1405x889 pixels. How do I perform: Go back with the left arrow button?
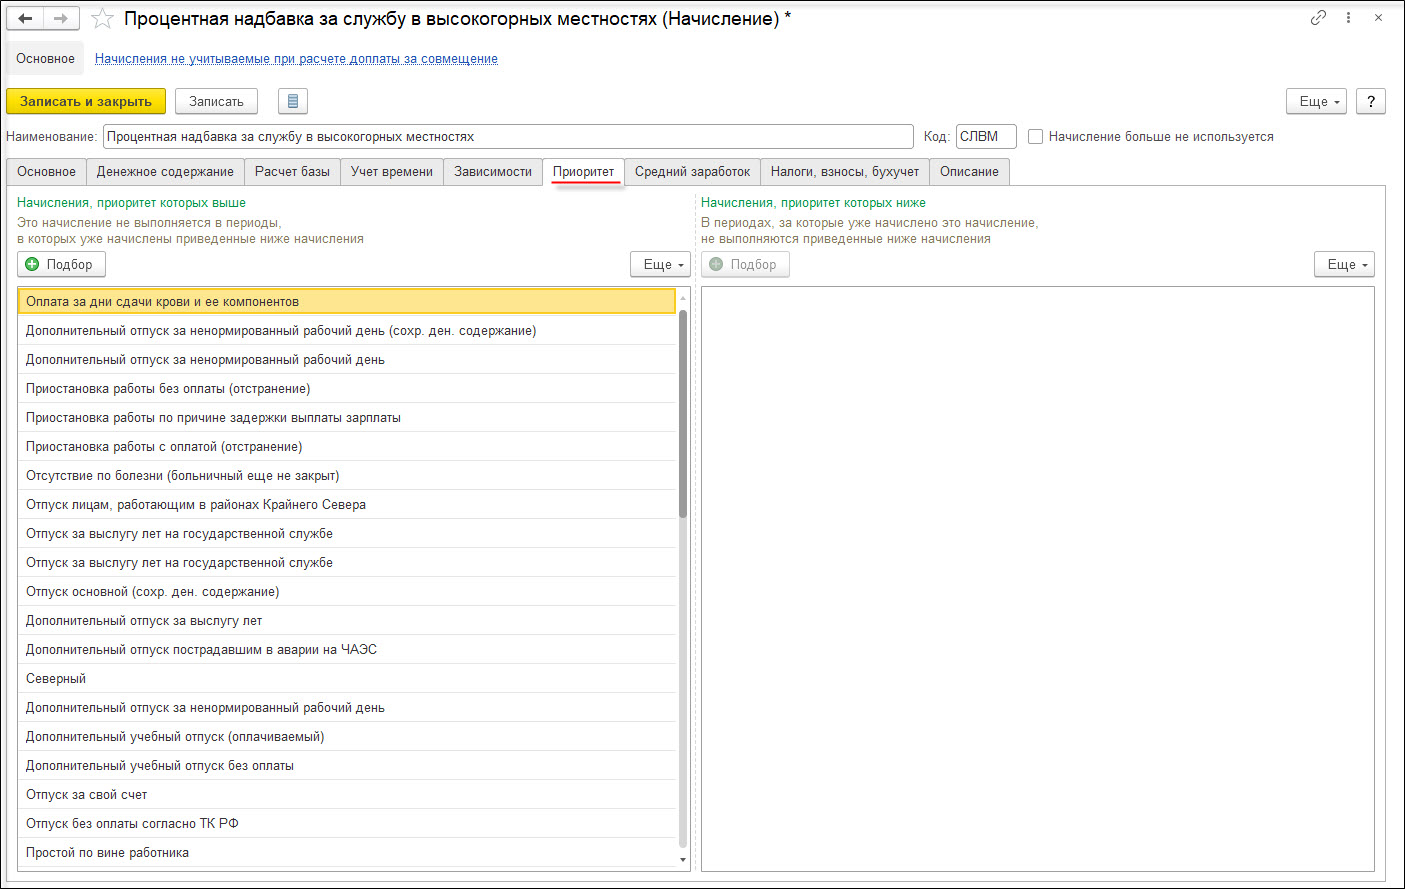26,18
